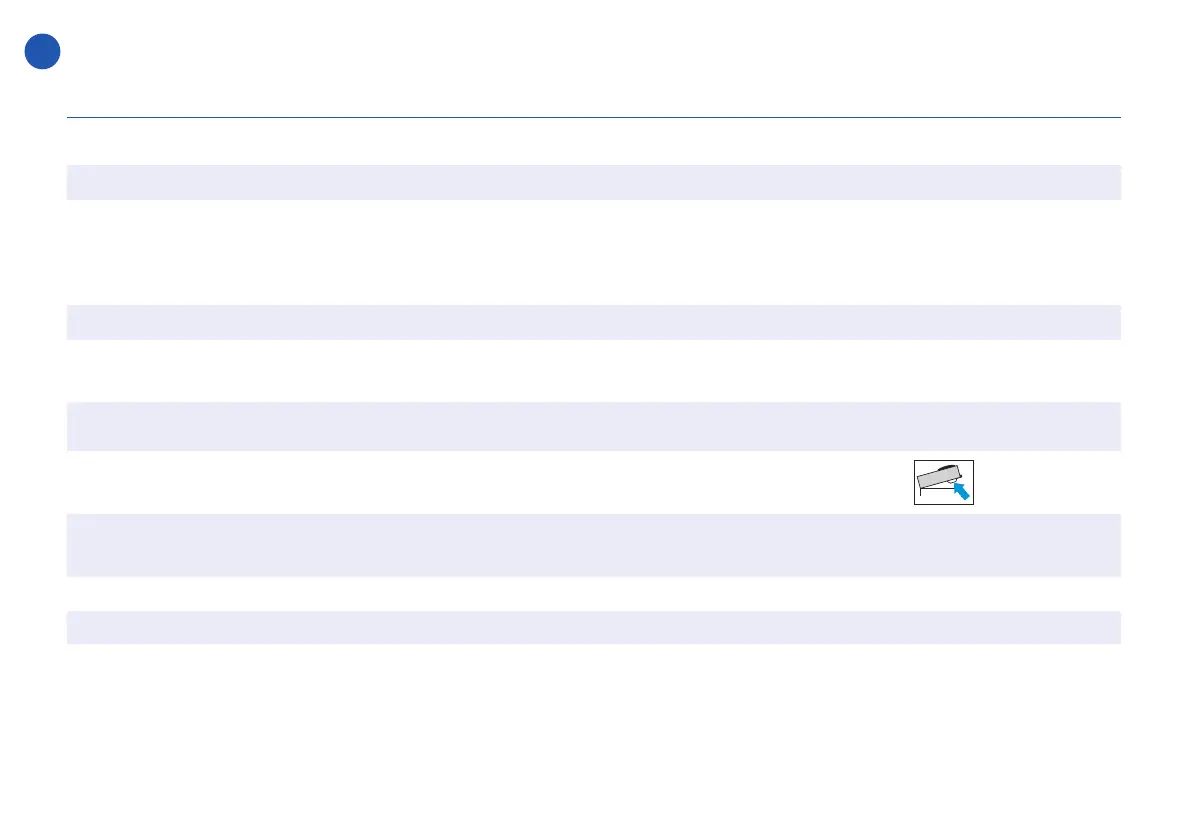Screen dimensions: 1188x838
Task: Click the solid blue circle icon
Action: point(42,52)
